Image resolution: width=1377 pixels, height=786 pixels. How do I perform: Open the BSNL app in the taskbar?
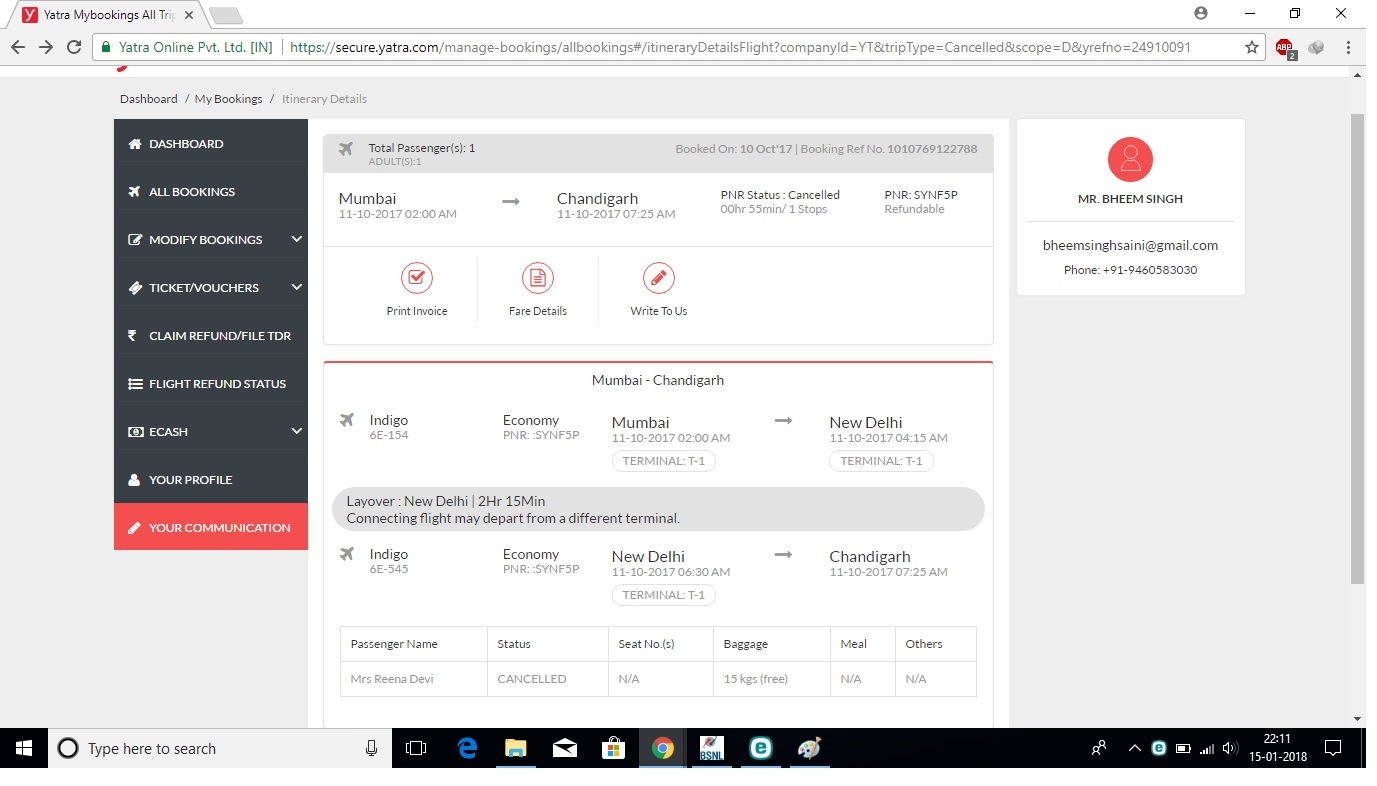pyautogui.click(x=711, y=748)
